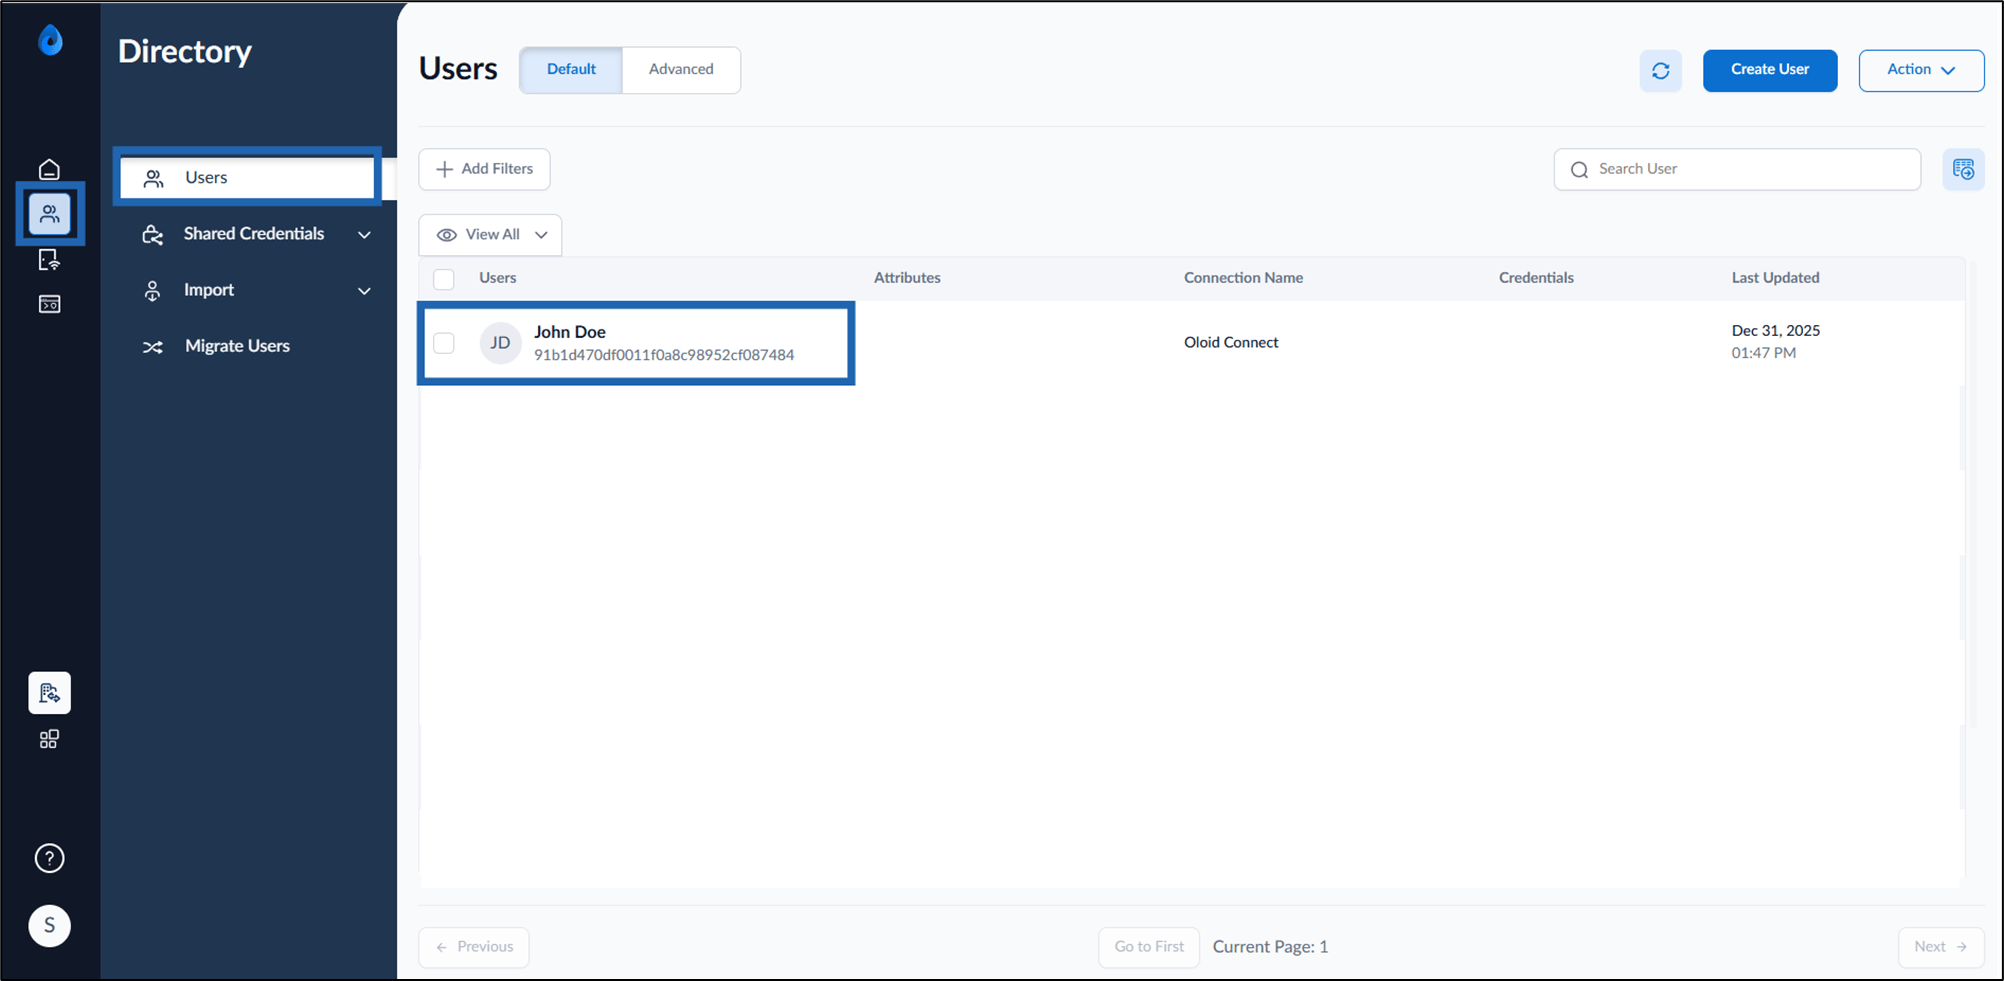Image resolution: width=2004 pixels, height=981 pixels.
Task: Select Users in the Directory menu
Action: [x=247, y=178]
